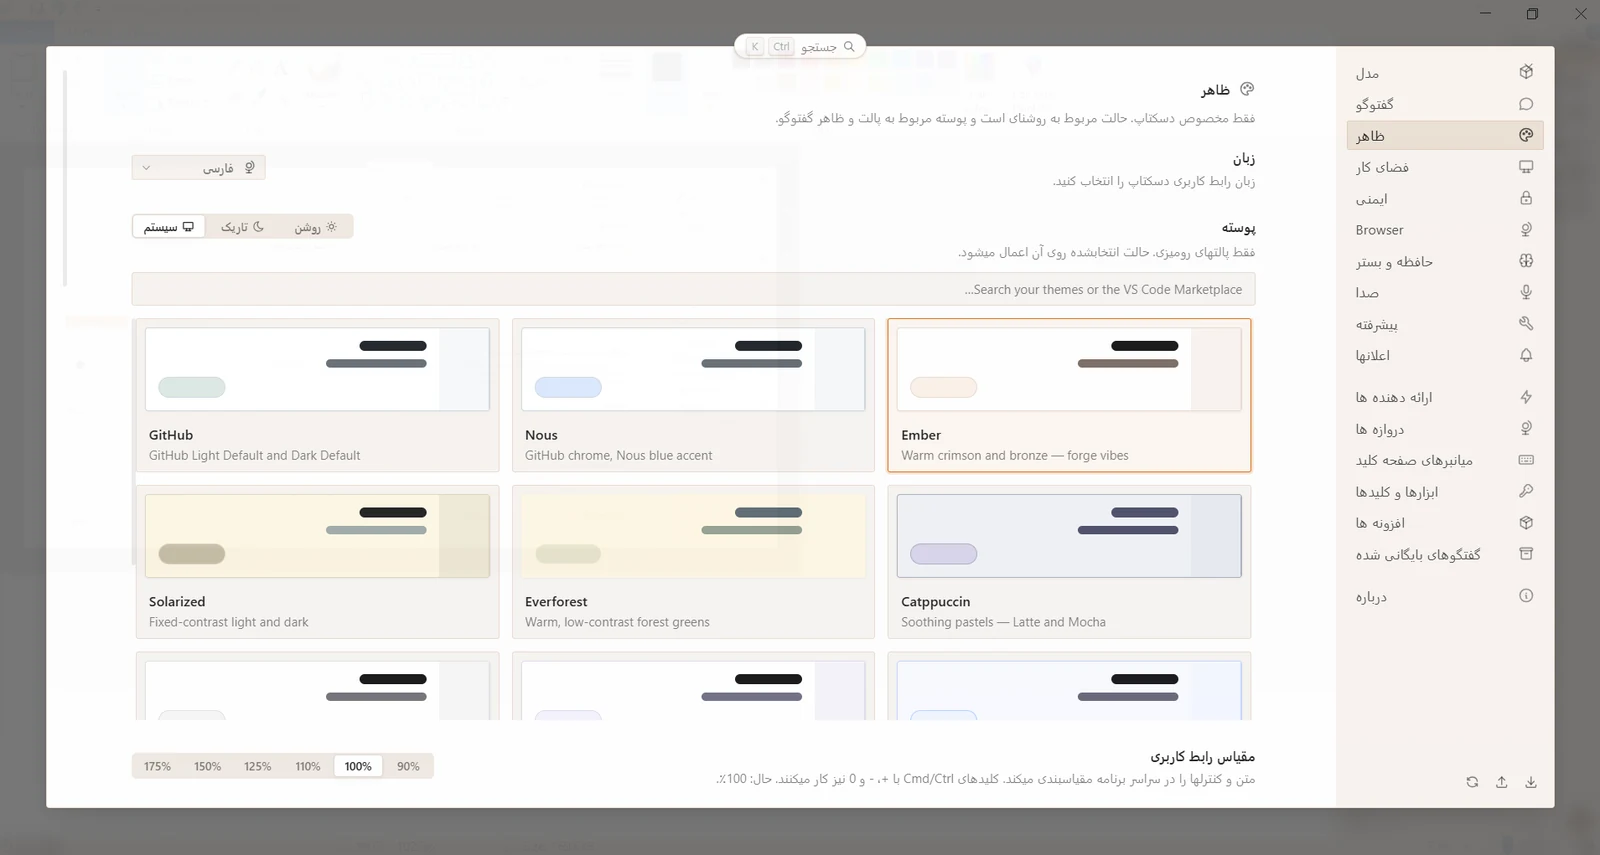Open درباره about section

point(1445,596)
